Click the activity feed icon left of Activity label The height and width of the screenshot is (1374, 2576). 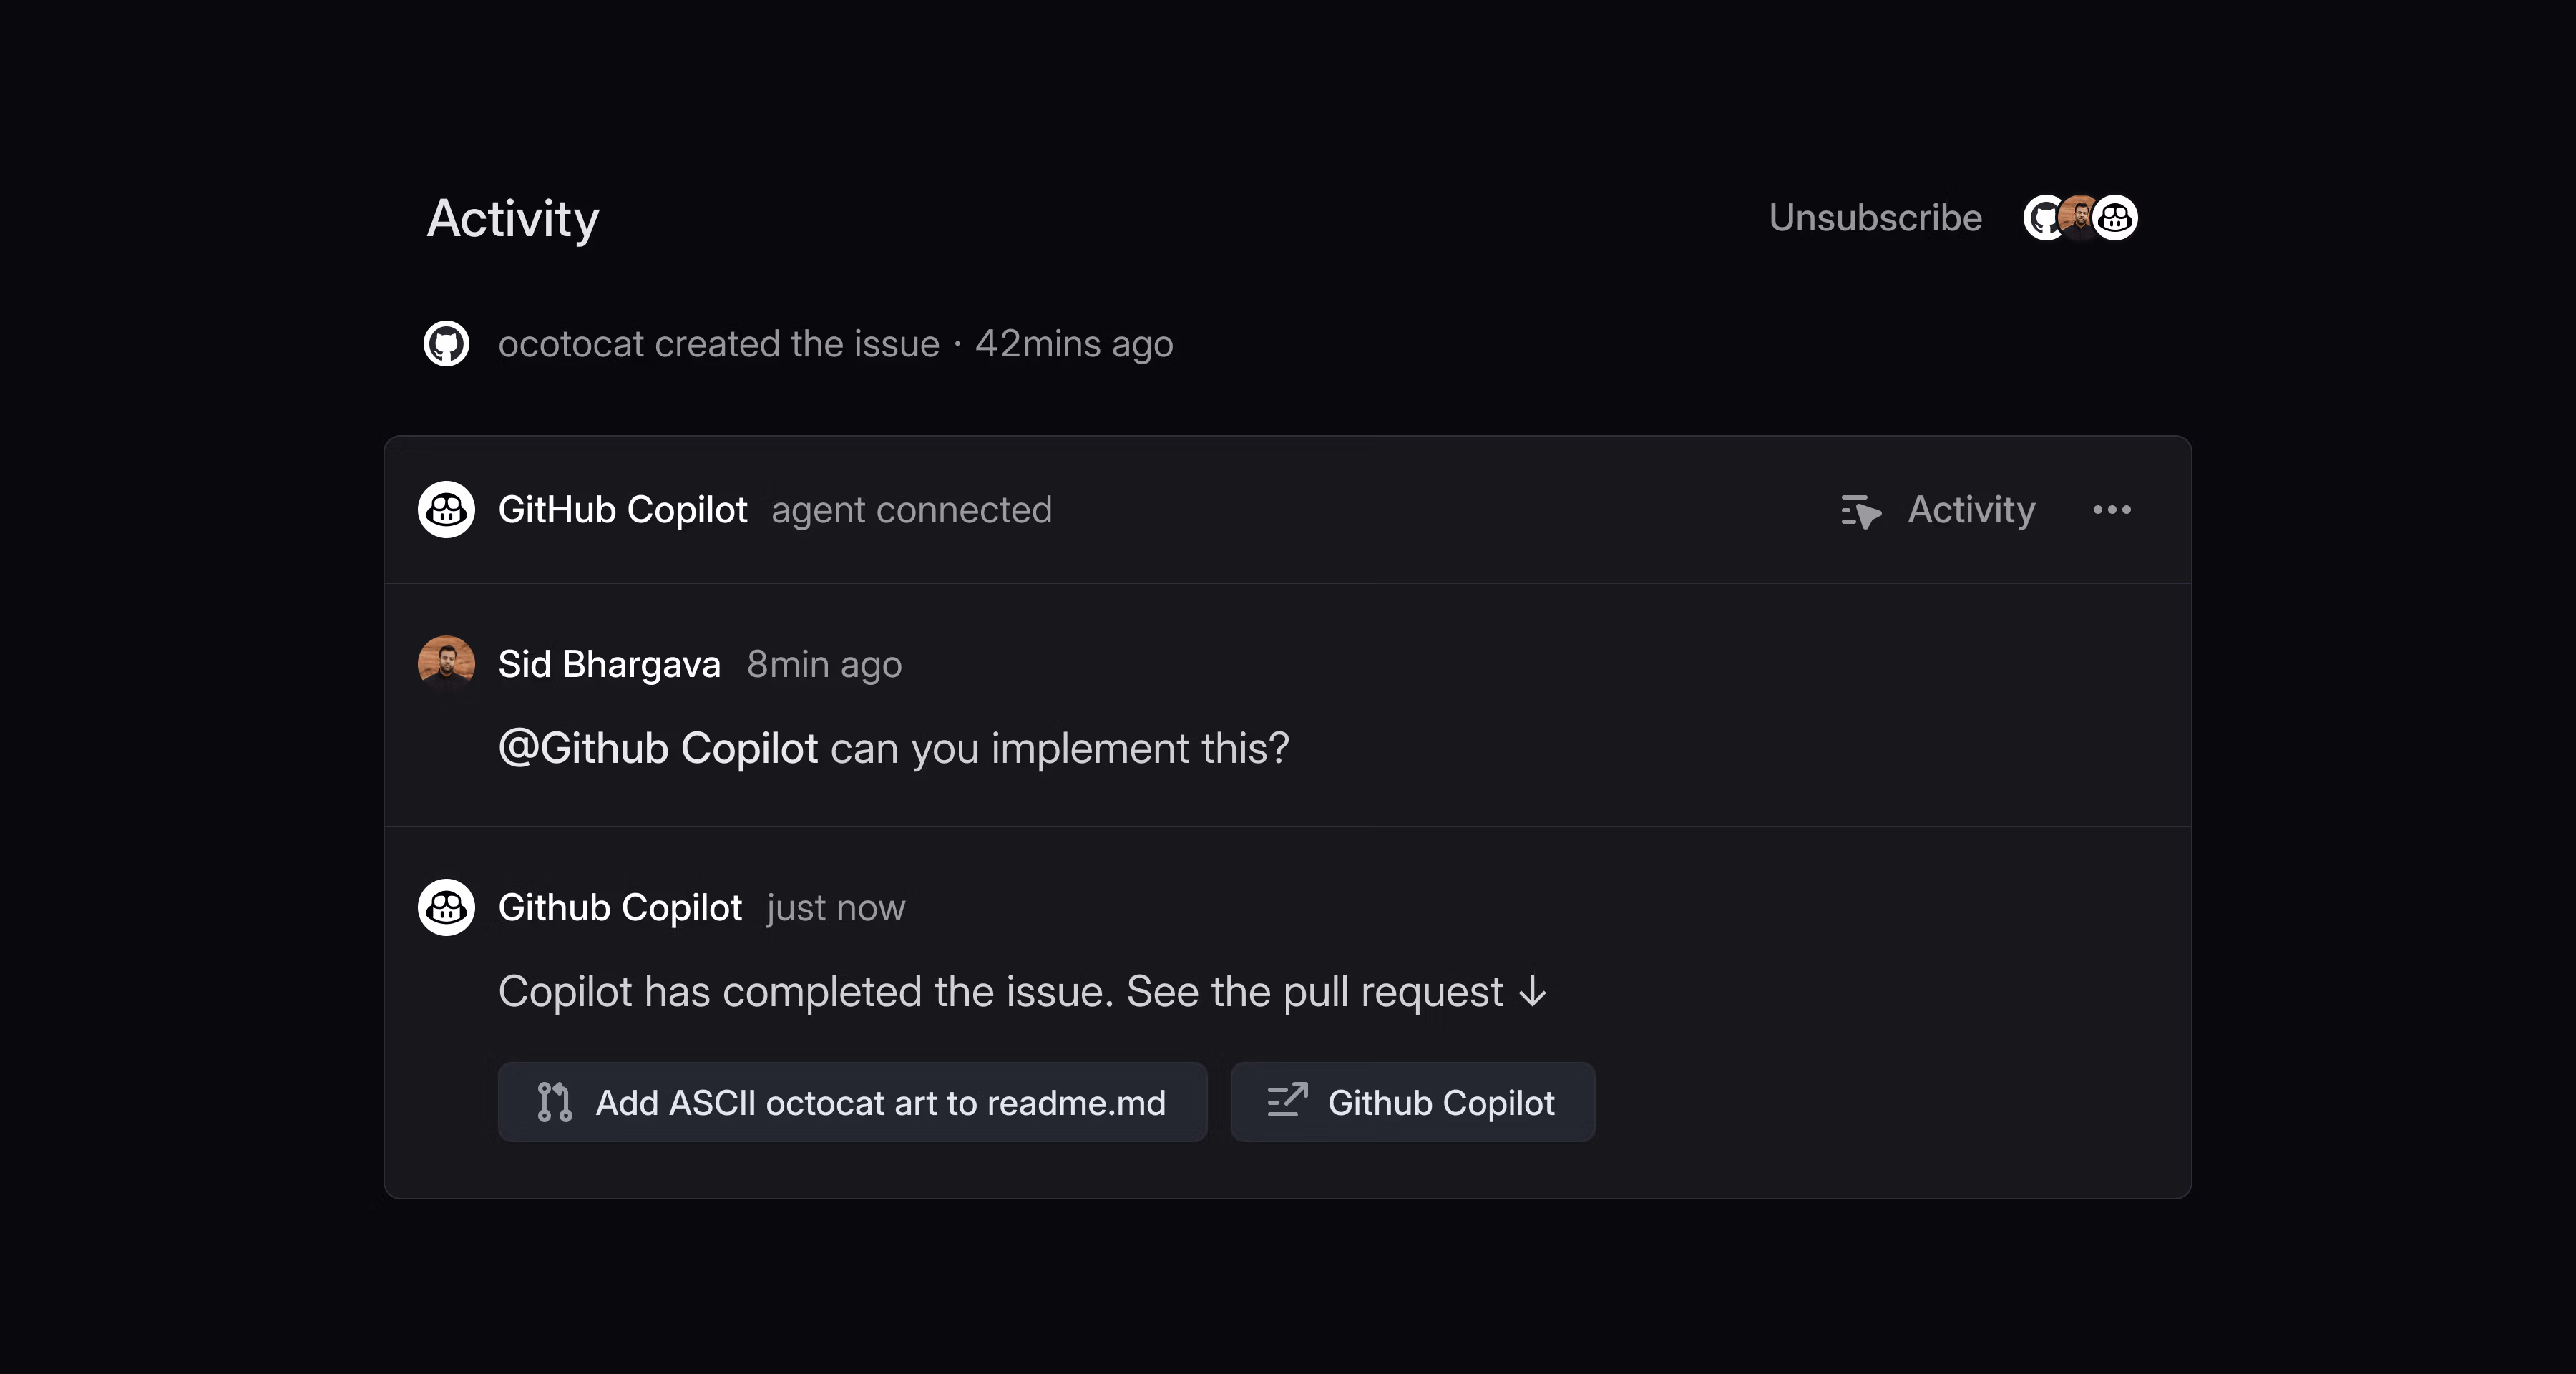(1860, 510)
